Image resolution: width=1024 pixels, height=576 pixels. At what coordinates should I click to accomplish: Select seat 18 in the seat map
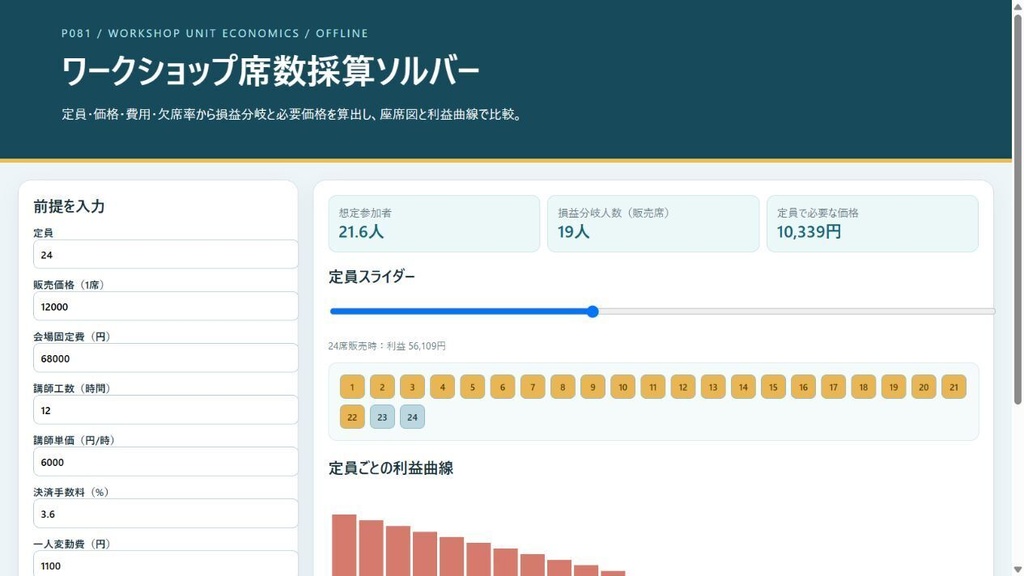tap(863, 387)
